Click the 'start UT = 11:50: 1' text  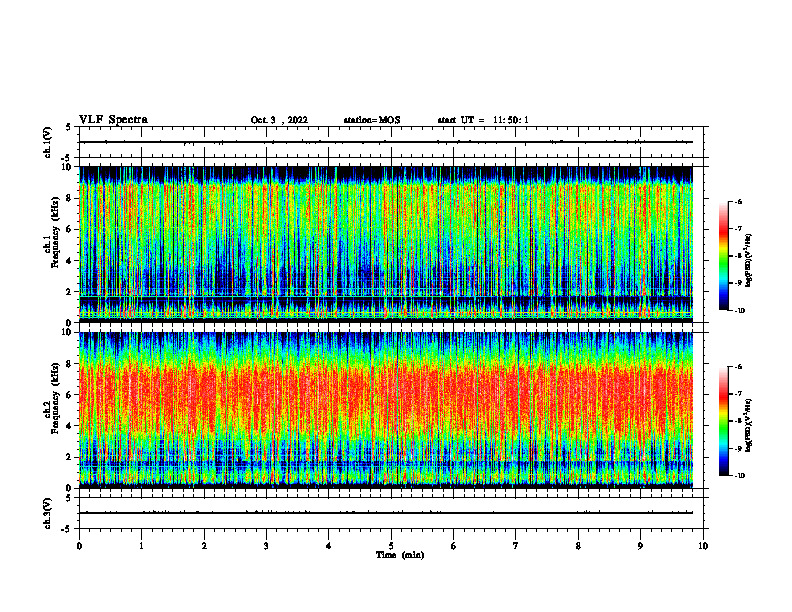(x=483, y=120)
